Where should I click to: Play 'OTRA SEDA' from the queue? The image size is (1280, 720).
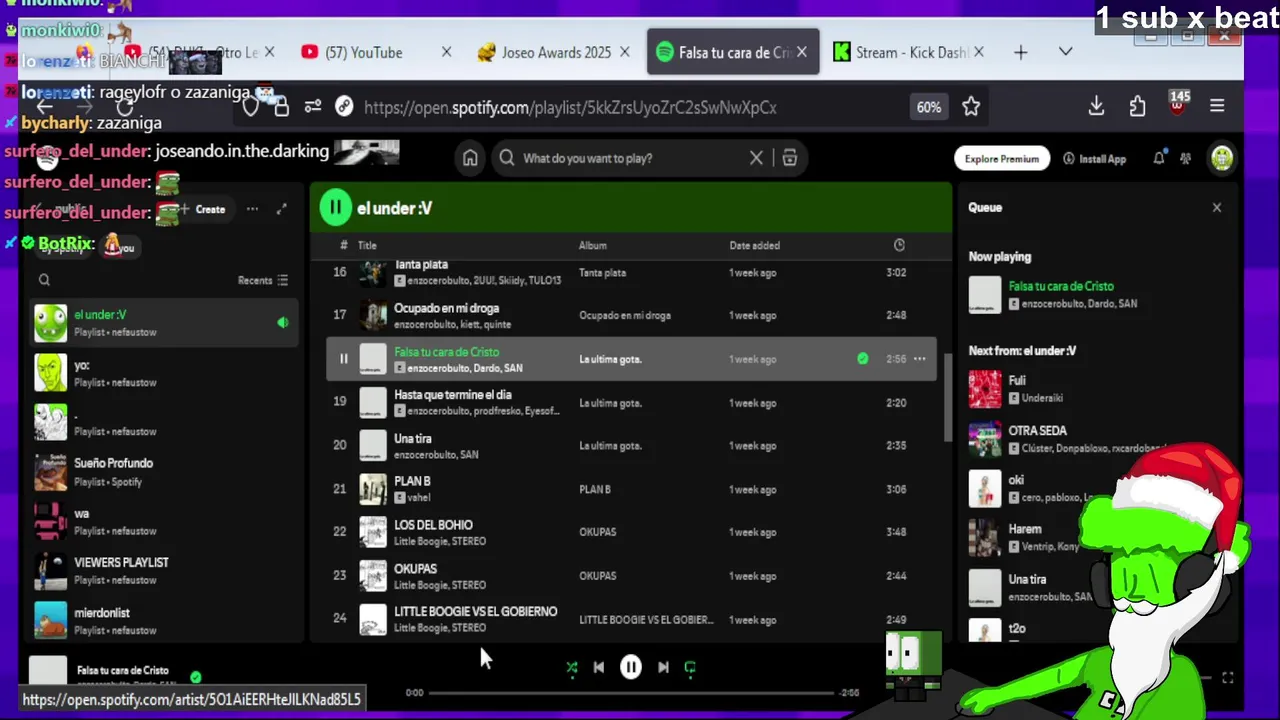tap(1037, 431)
